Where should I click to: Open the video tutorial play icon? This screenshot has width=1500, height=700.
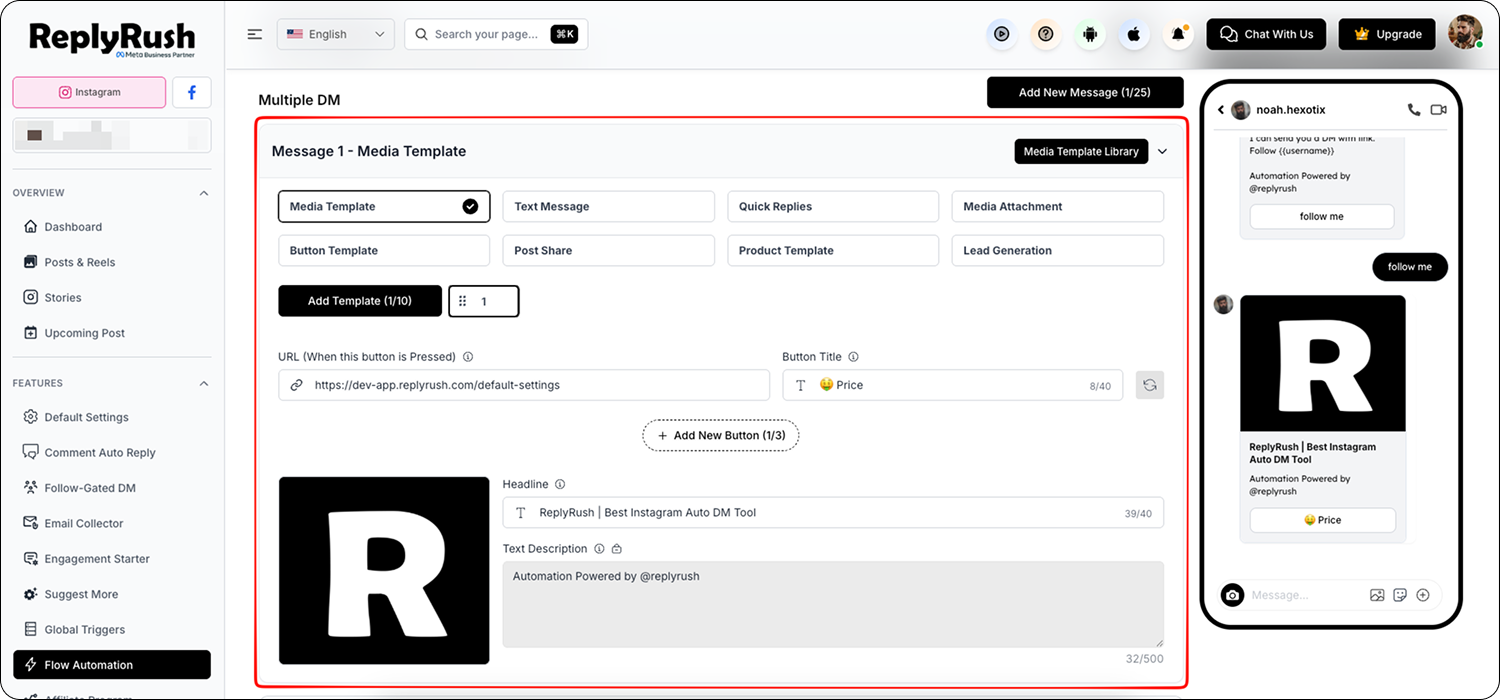(x=1001, y=34)
